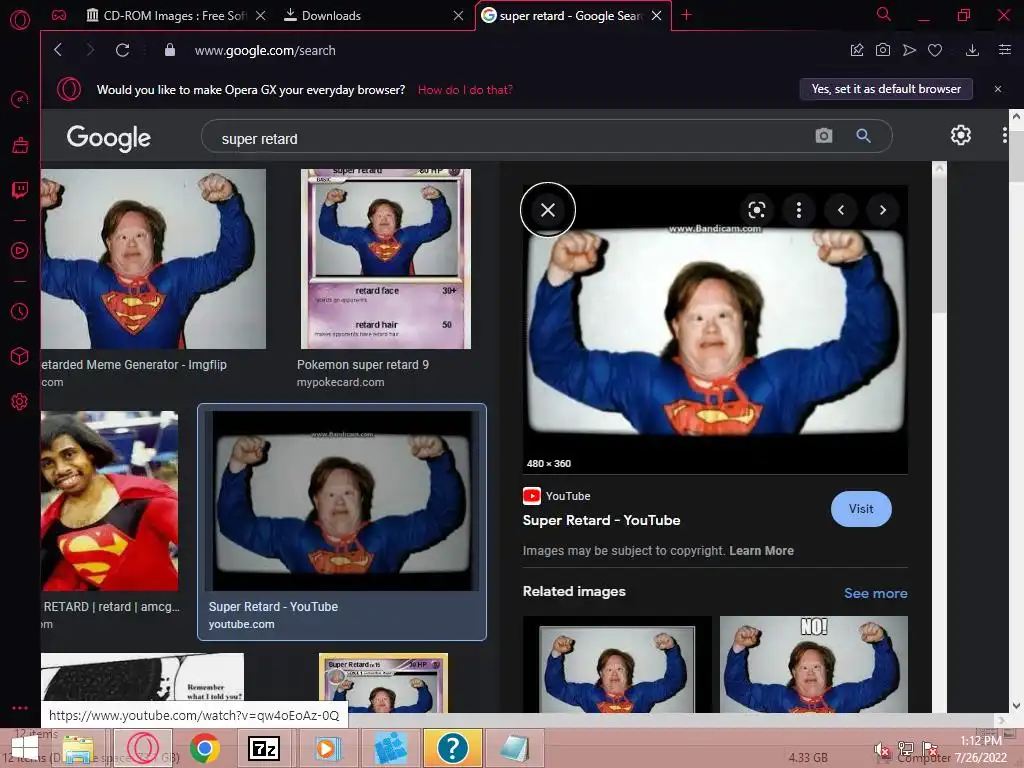1024x768 pixels.
Task: Open sidebar setup three-dots at bottom
Action: (x=20, y=708)
